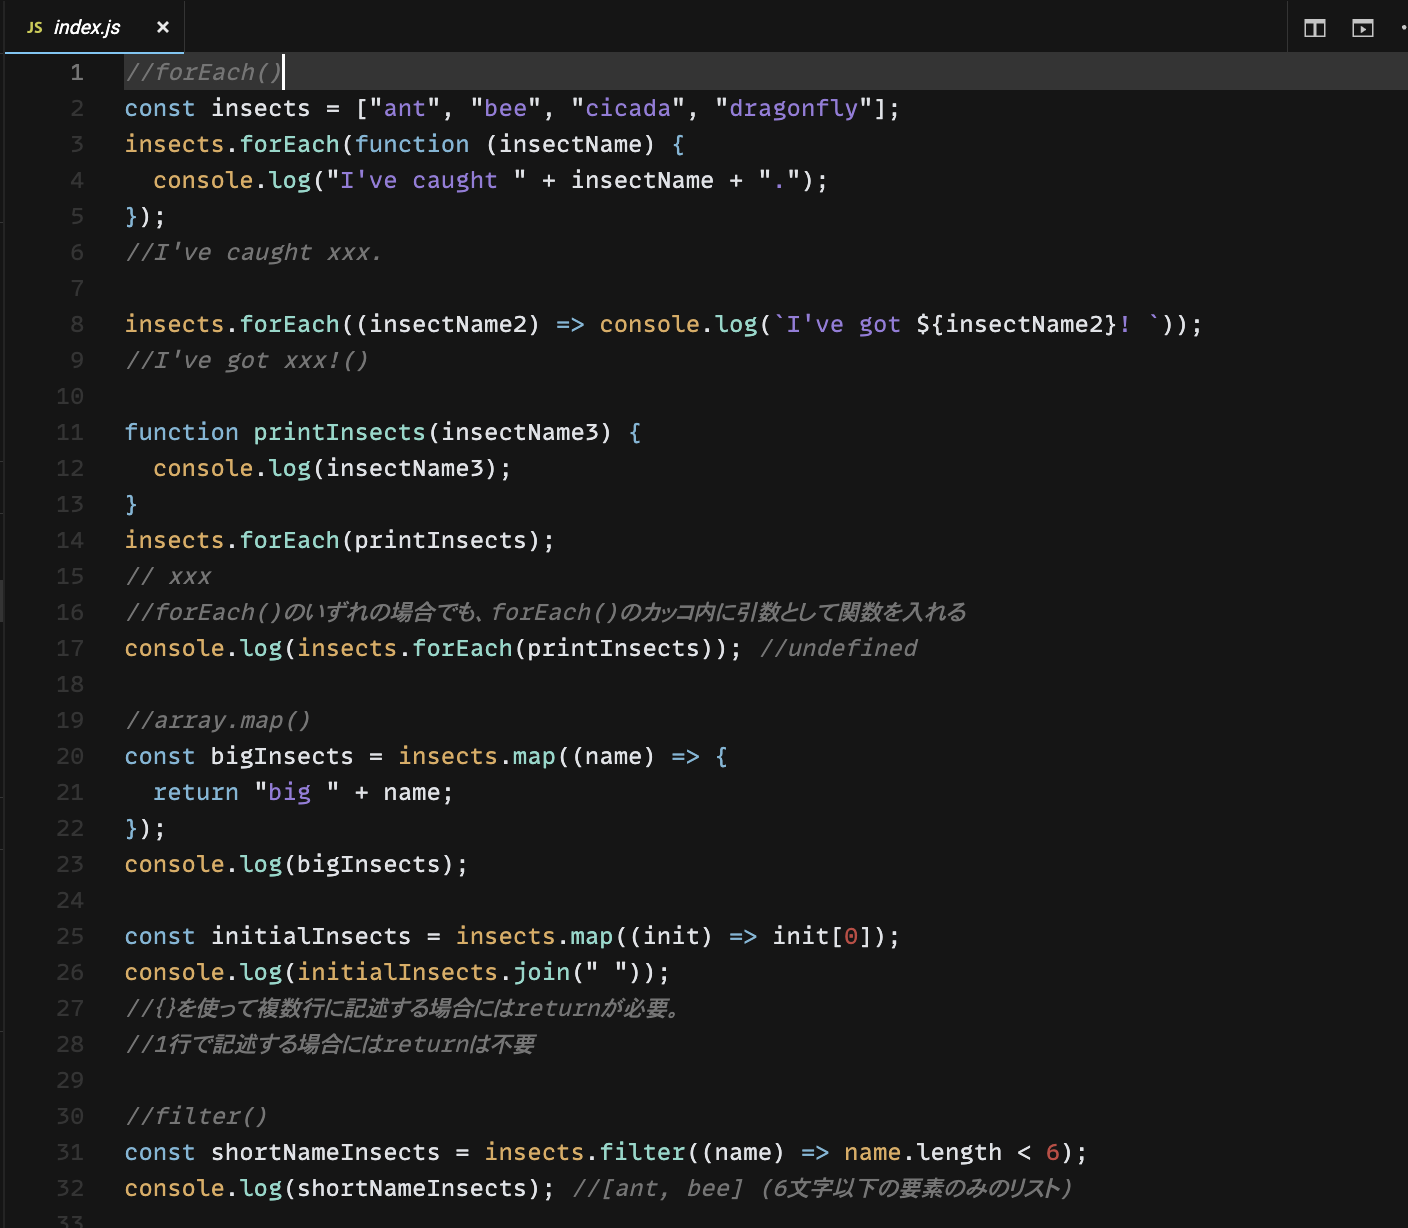Click join(" ") call on line 26
1408x1228 pixels.
[x=577, y=972]
